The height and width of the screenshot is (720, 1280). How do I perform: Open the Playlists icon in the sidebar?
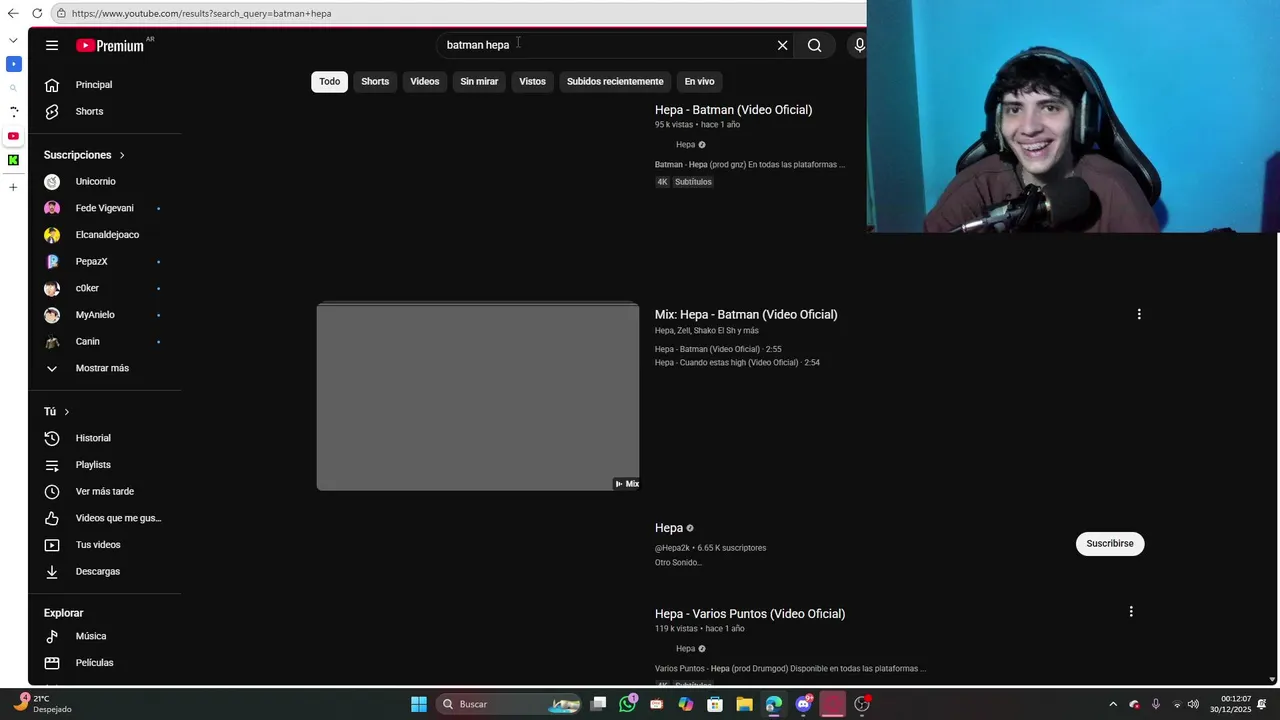tap(52, 465)
